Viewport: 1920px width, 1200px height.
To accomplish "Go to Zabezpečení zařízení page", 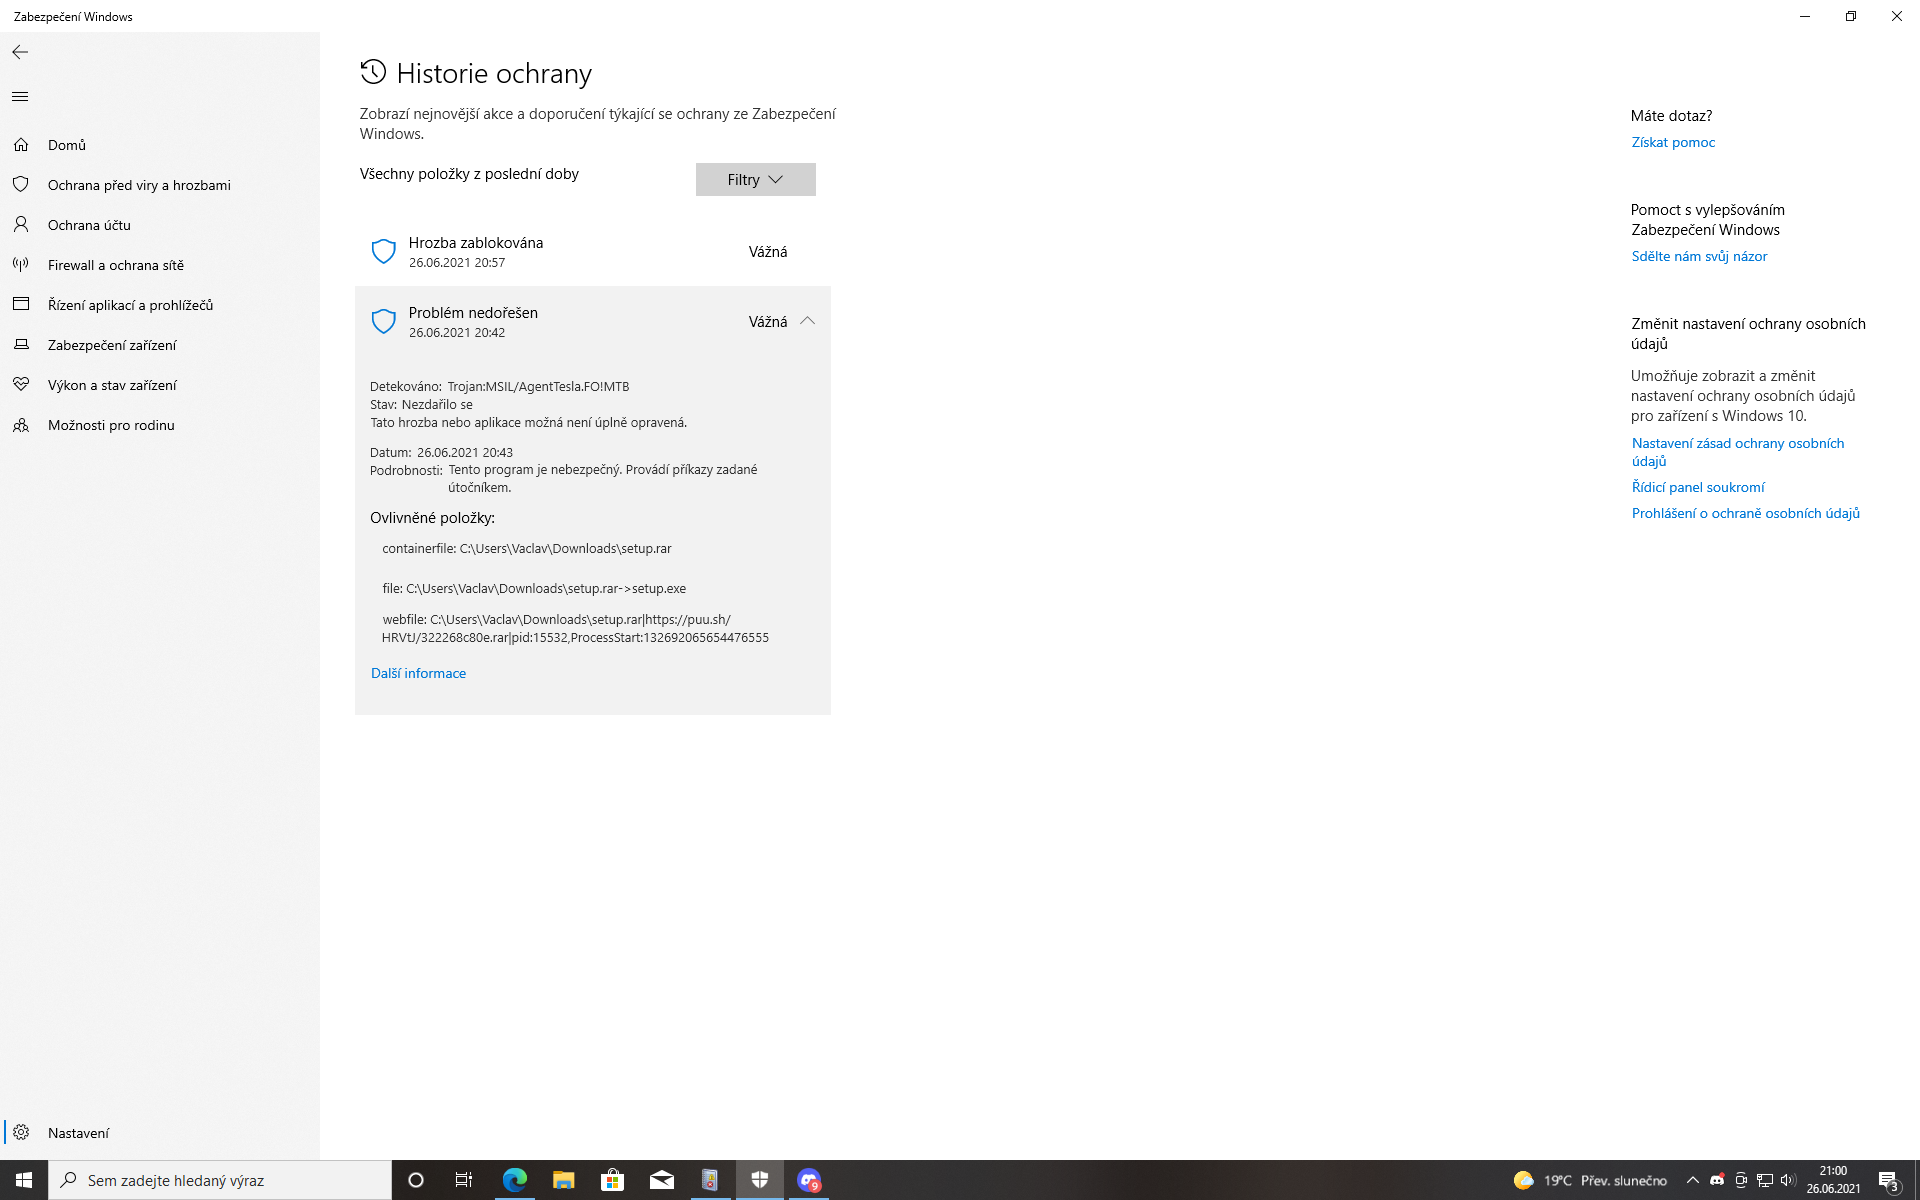I will pyautogui.click(x=112, y=345).
